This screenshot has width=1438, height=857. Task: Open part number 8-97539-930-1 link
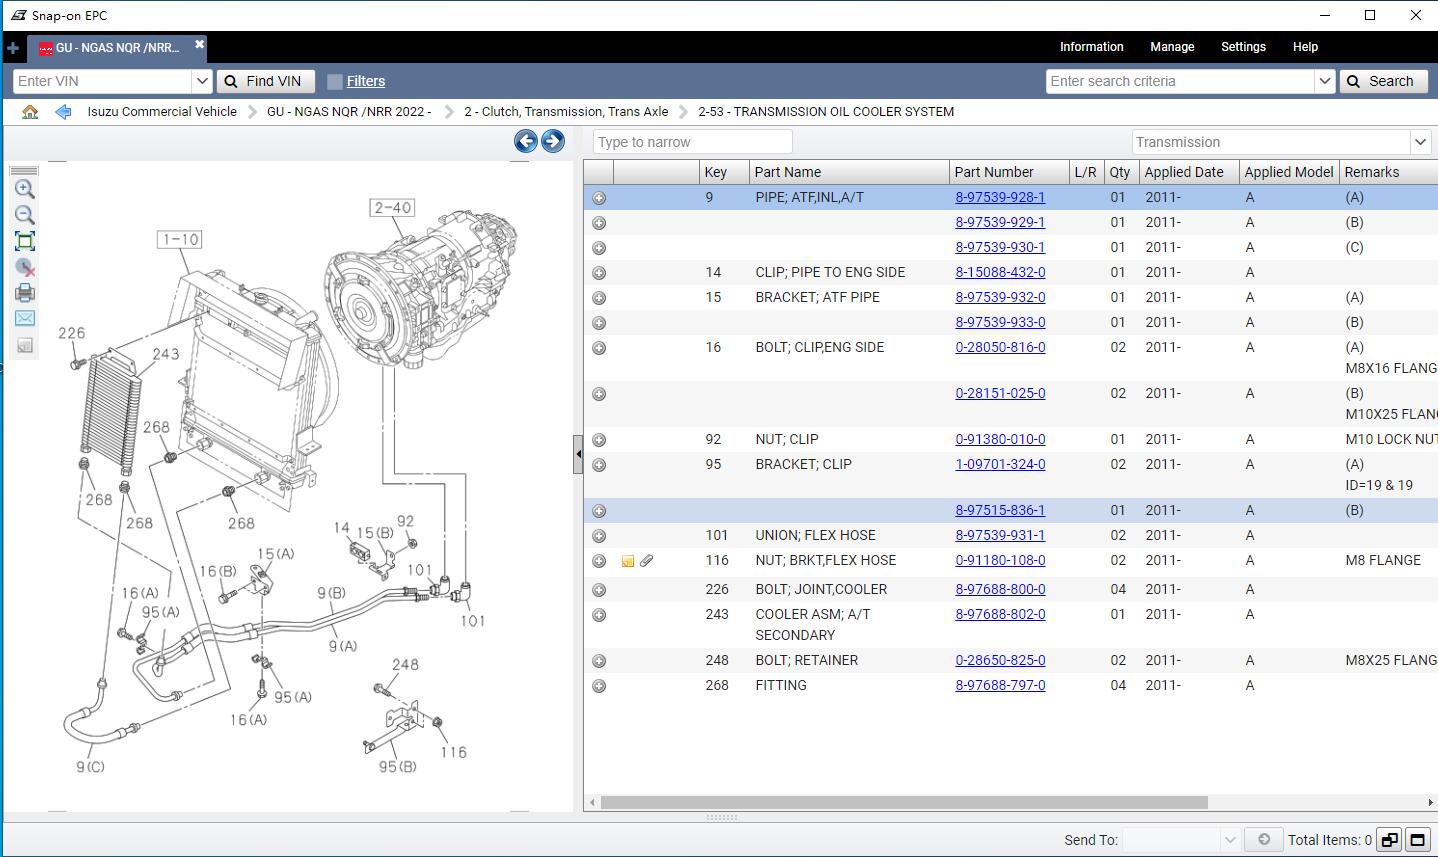1000,247
